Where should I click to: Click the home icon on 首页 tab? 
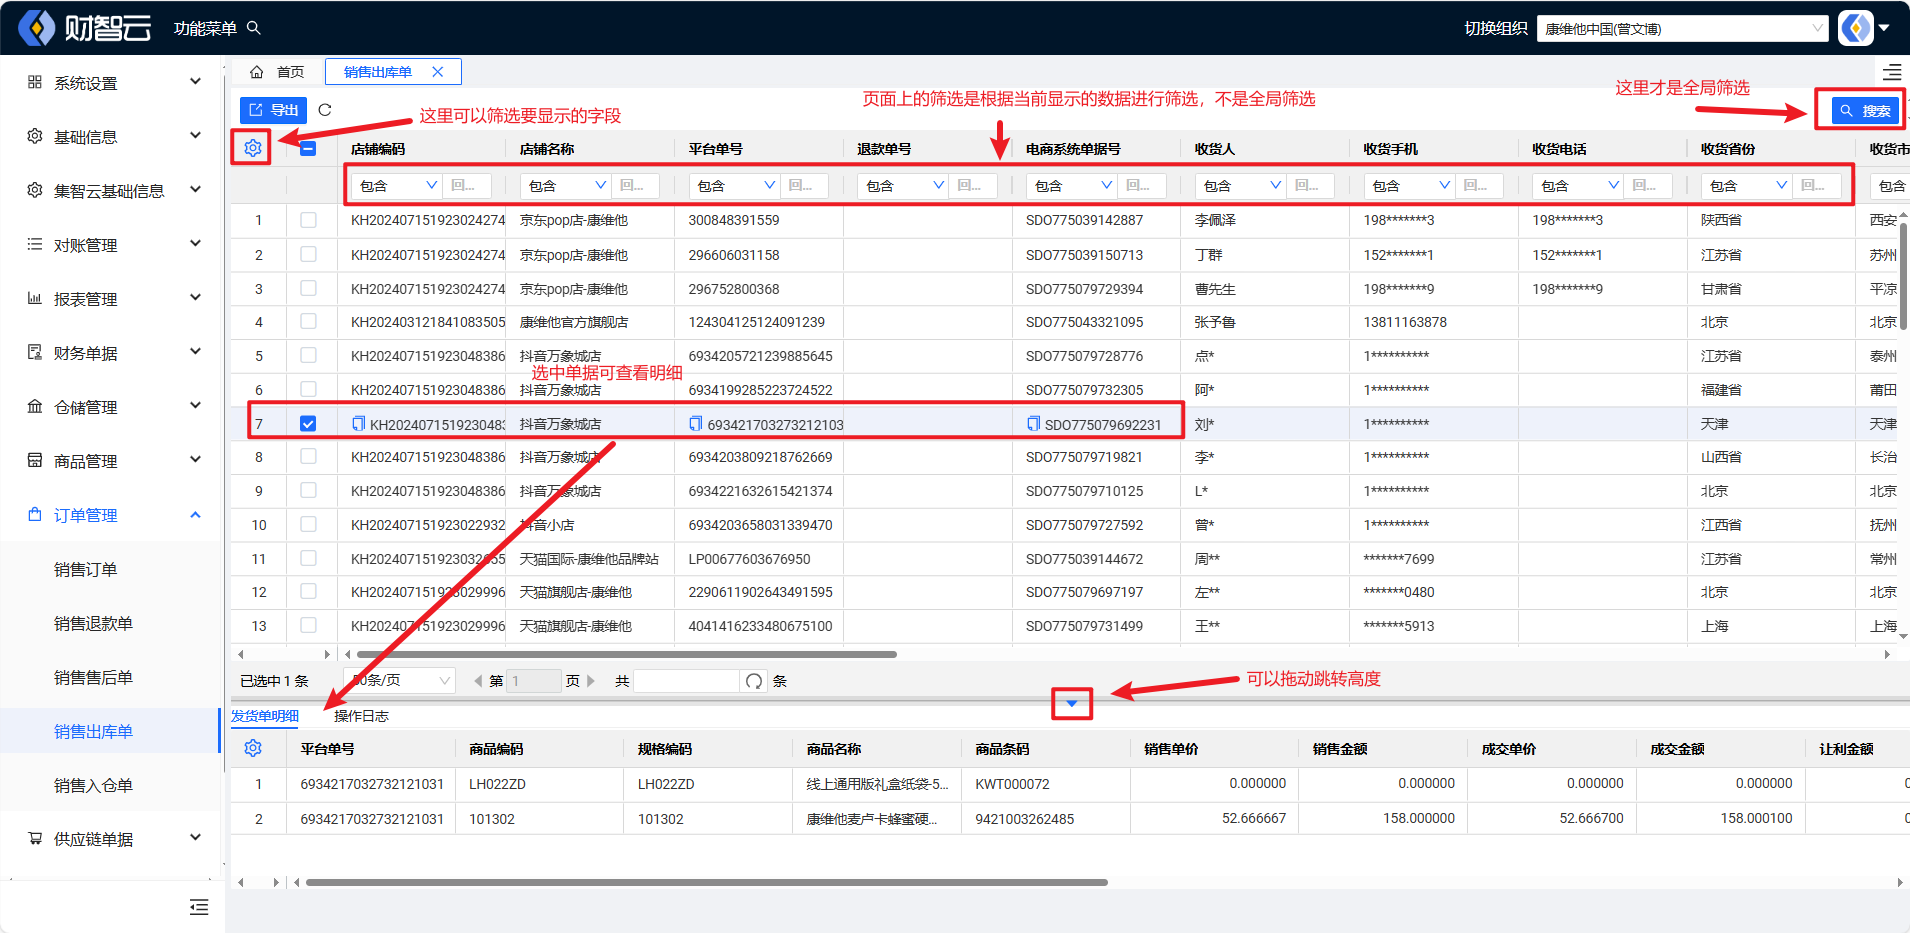(x=257, y=72)
